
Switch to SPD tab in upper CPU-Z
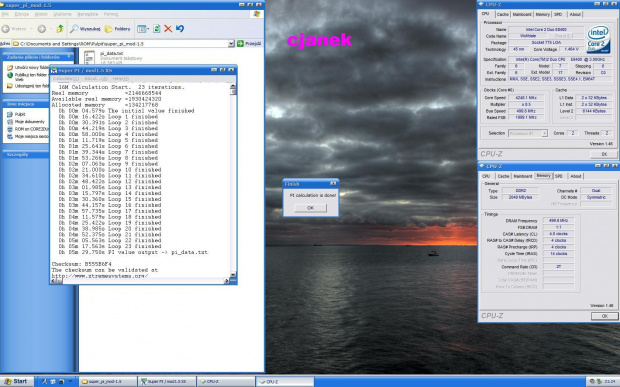coord(558,14)
